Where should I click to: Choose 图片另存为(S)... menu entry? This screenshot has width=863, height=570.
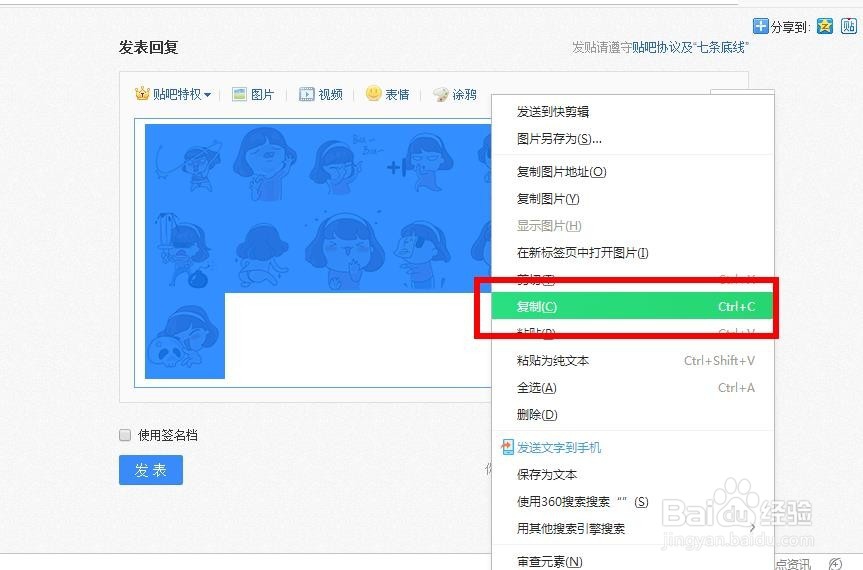(633, 139)
